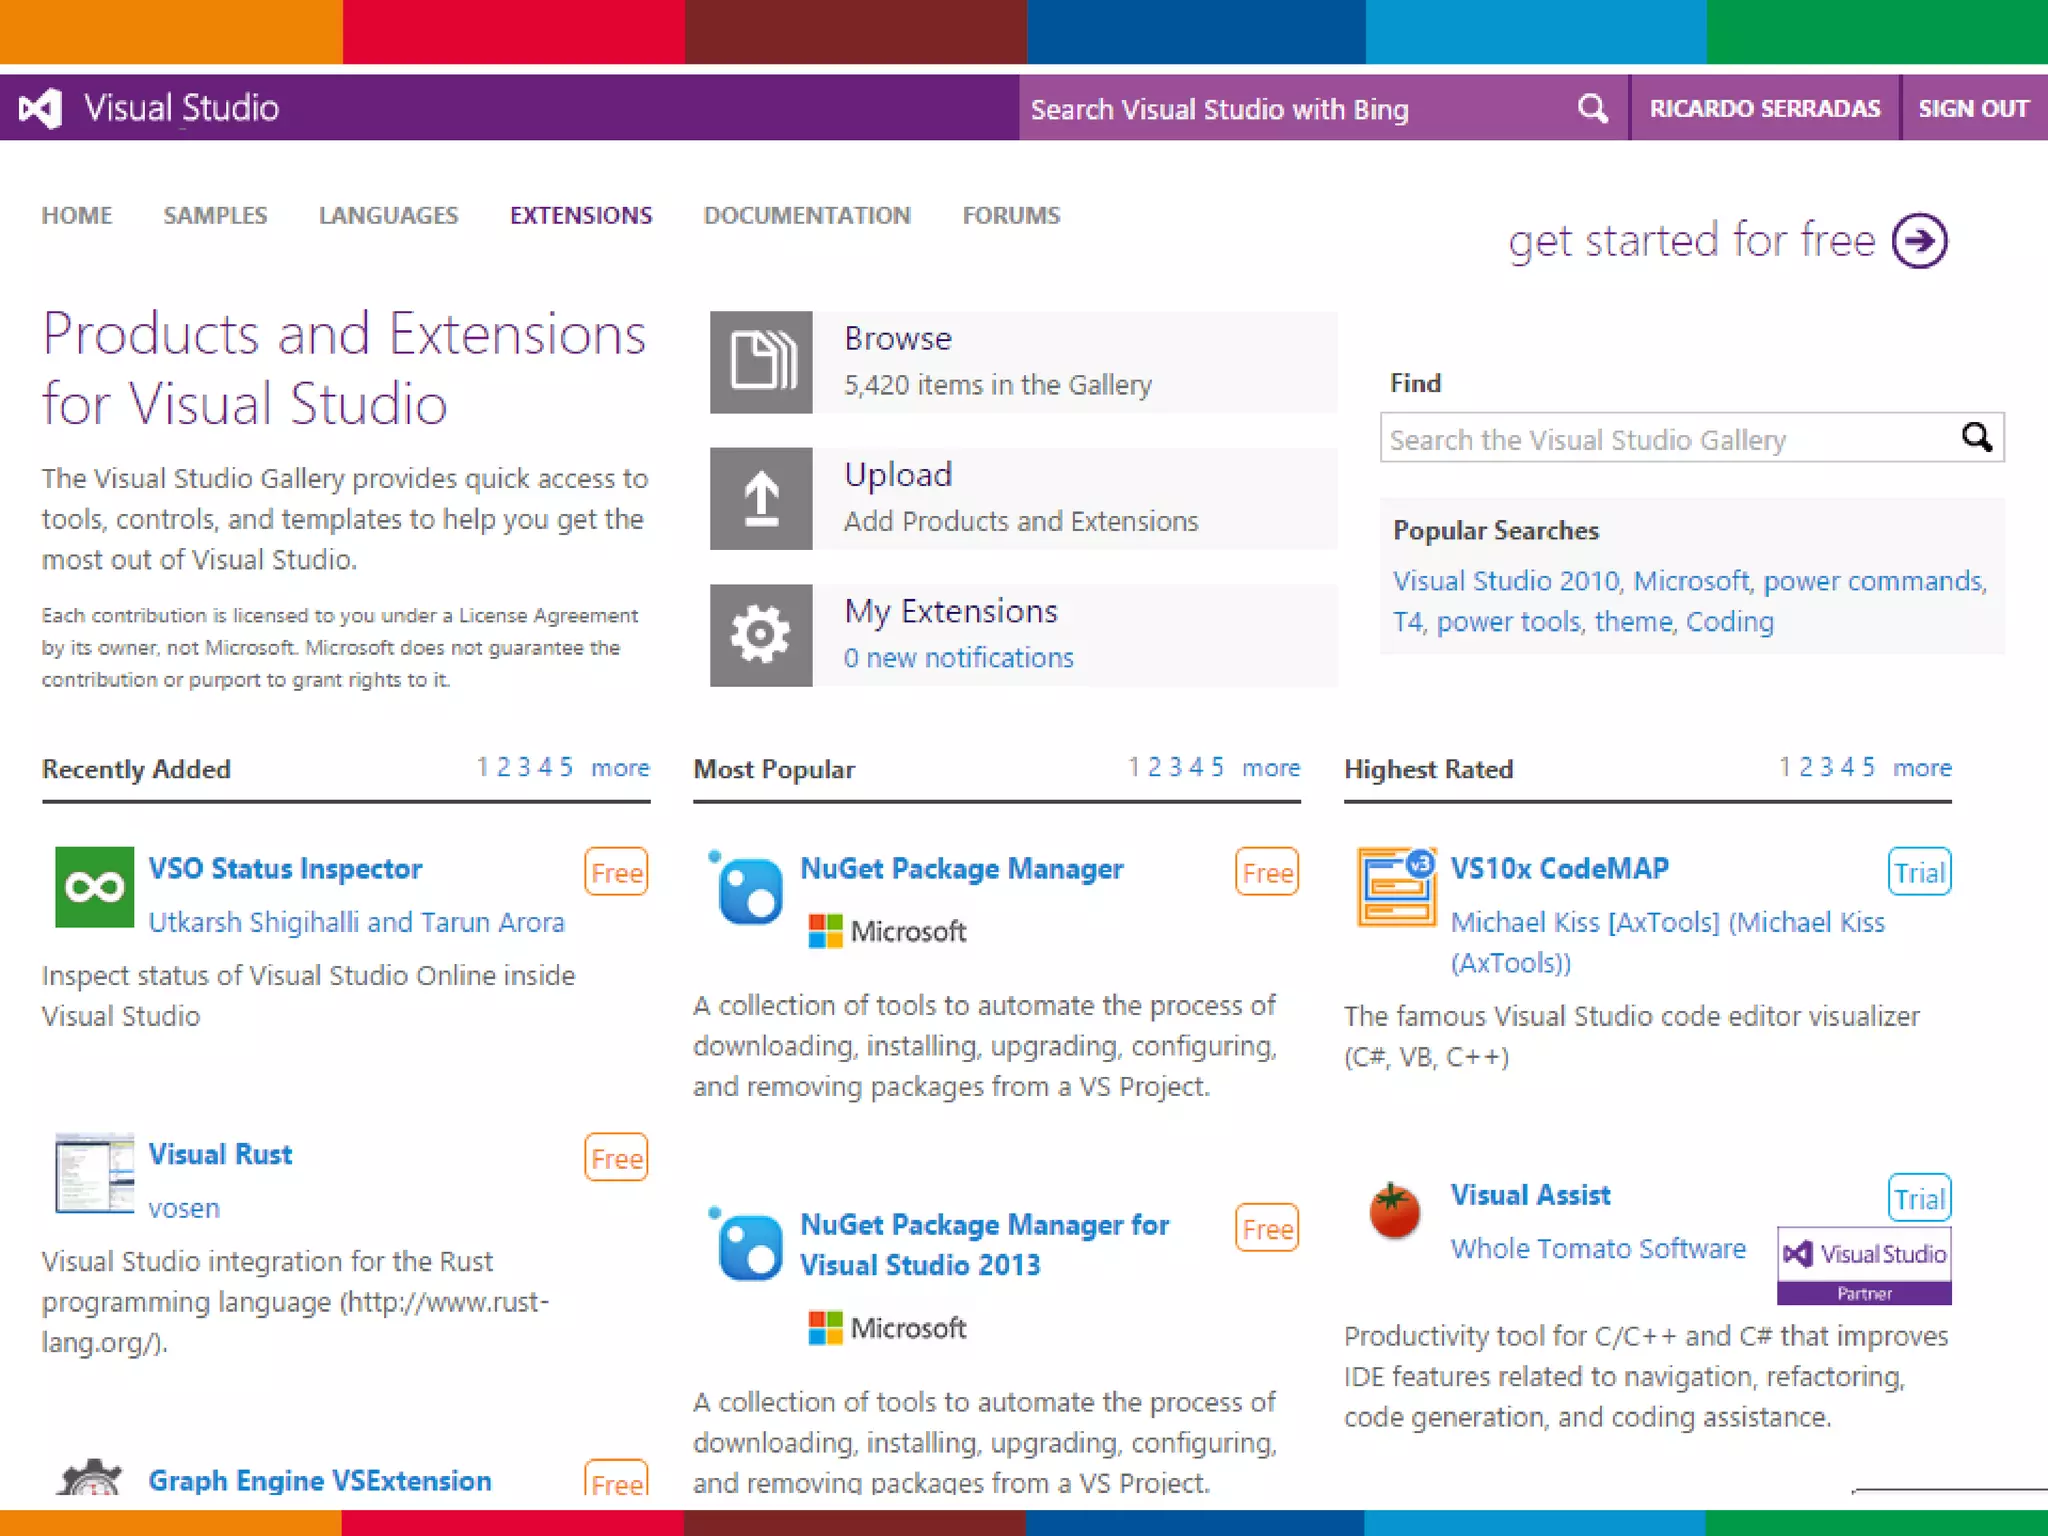Screen dimensions: 2048x1536
Task: Click more under Most Popular
Action: [1271, 768]
